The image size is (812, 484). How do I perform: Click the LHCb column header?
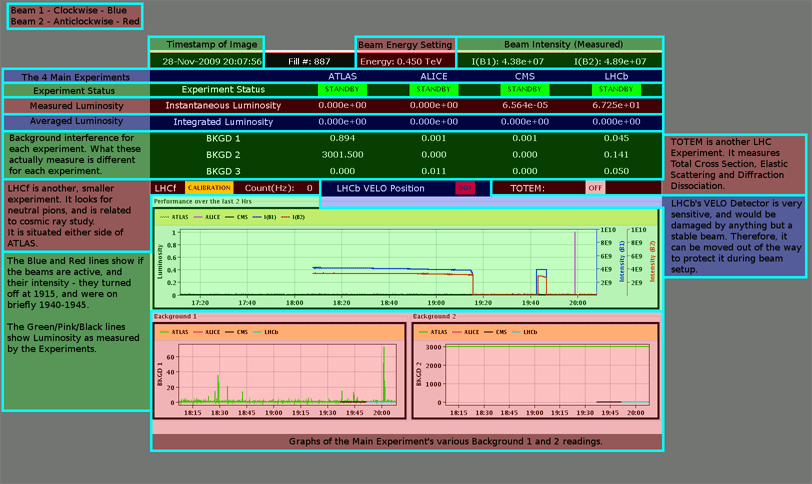(x=616, y=77)
